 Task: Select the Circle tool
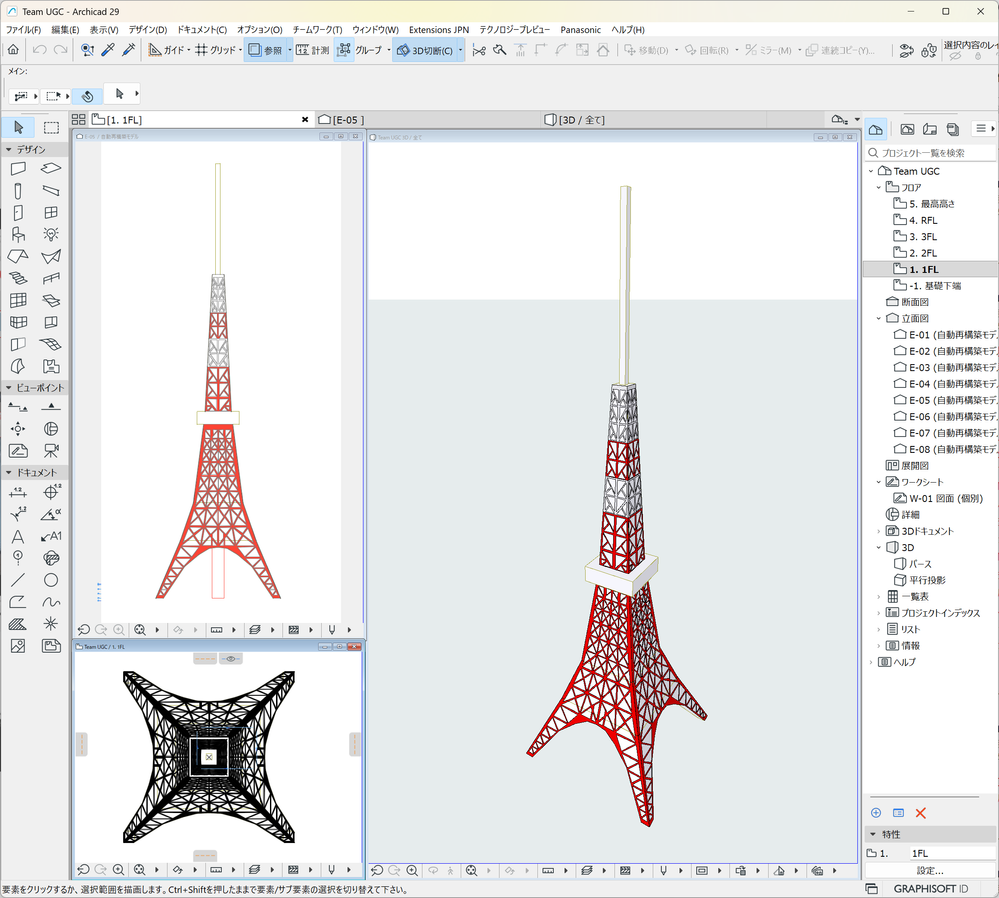[51, 580]
